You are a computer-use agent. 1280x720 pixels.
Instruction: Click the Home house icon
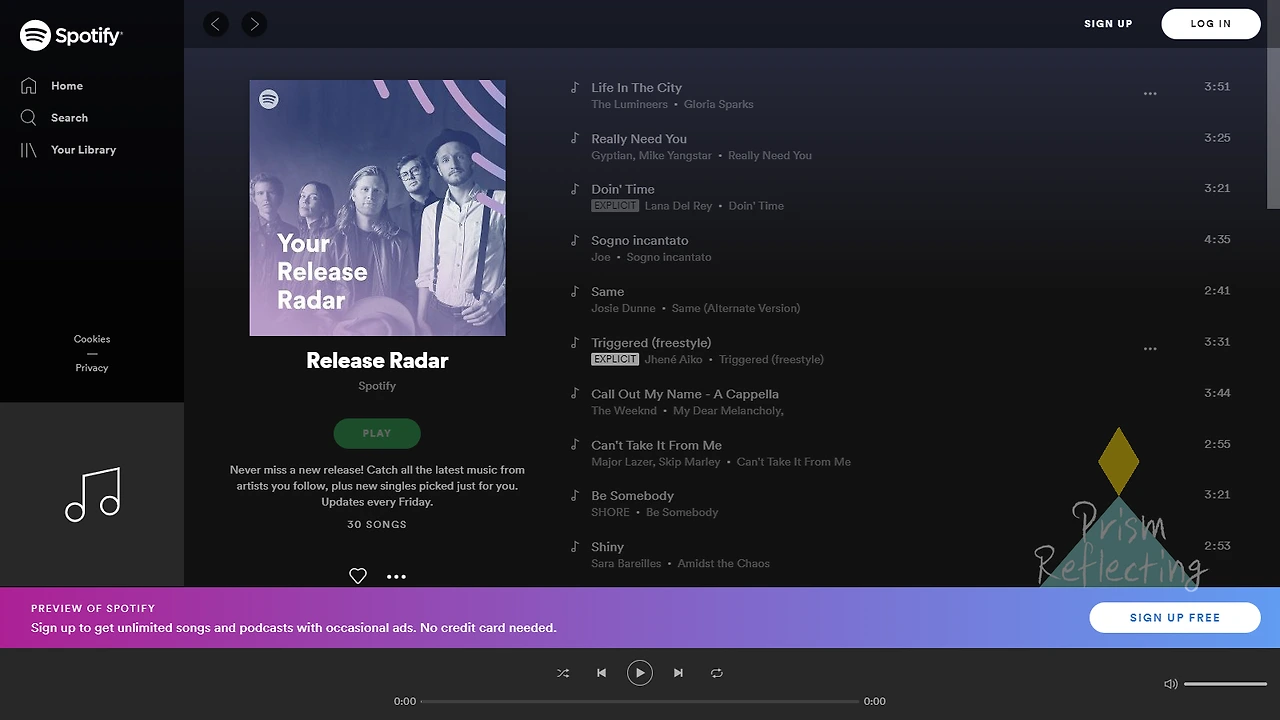(29, 86)
